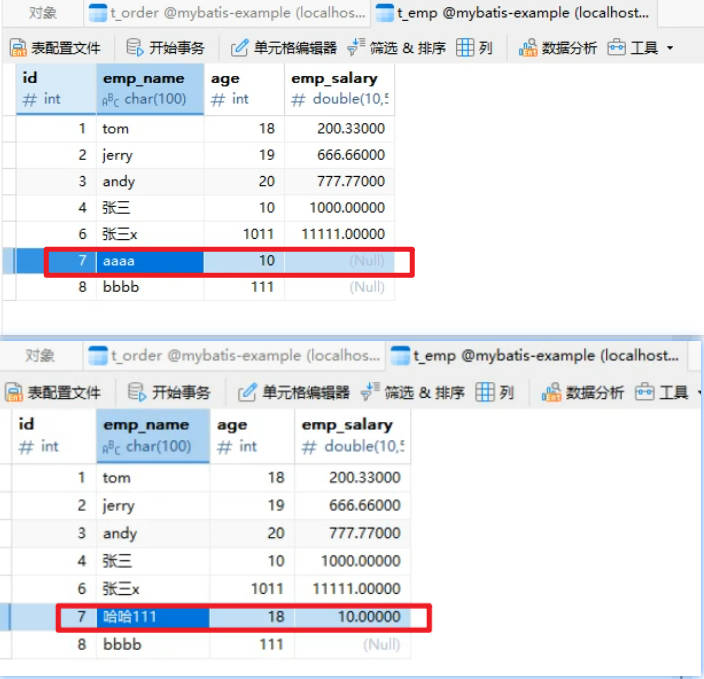Click 'aaaa' cell in top window
This screenshot has height=679, width=704.
tap(150, 261)
